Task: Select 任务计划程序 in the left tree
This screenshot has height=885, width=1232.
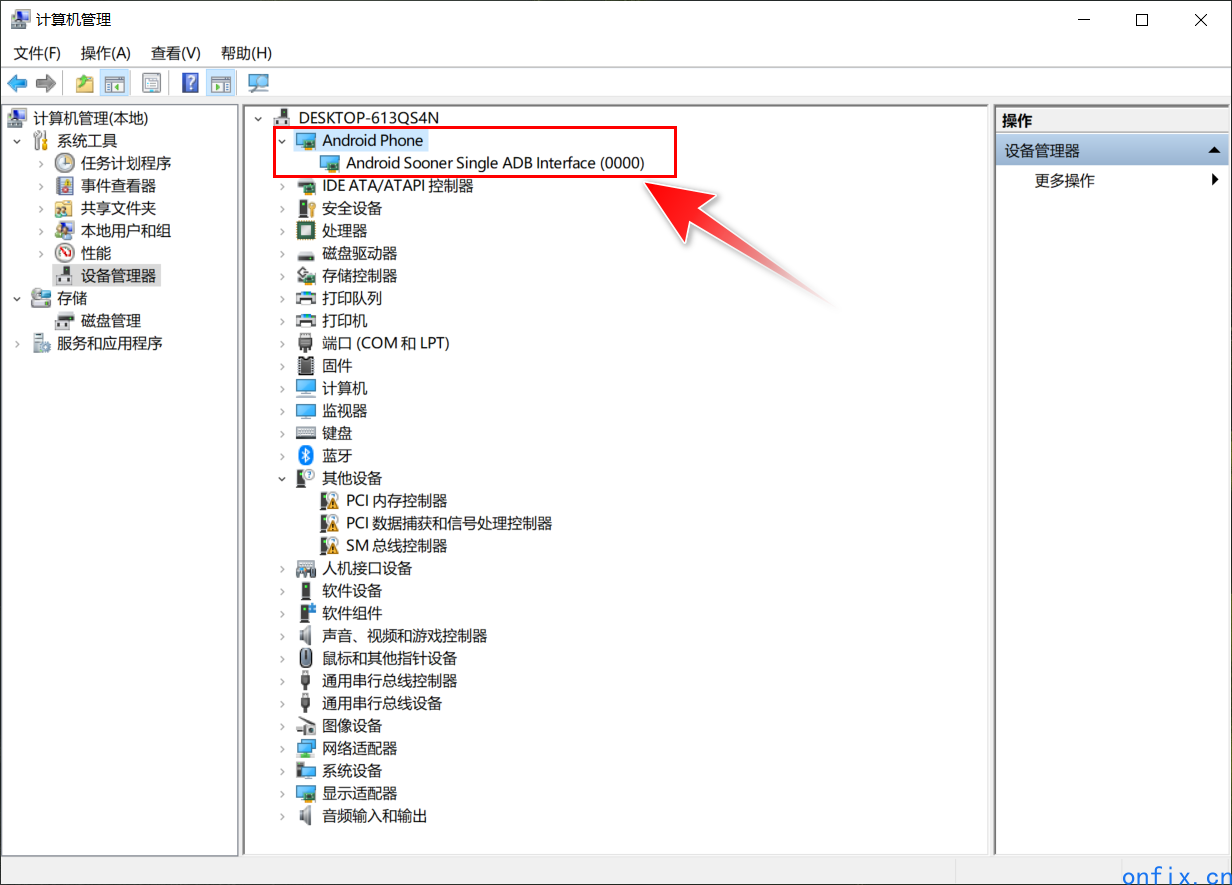Action: click(x=126, y=163)
